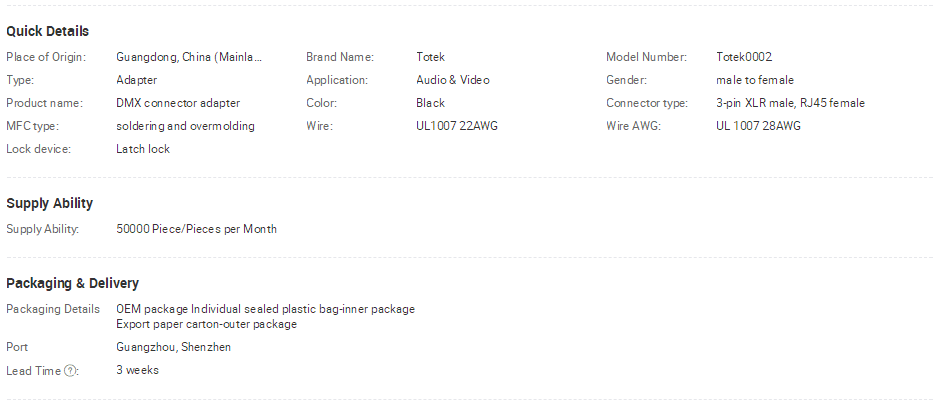Click the soldering and overmolding value

(x=185, y=126)
